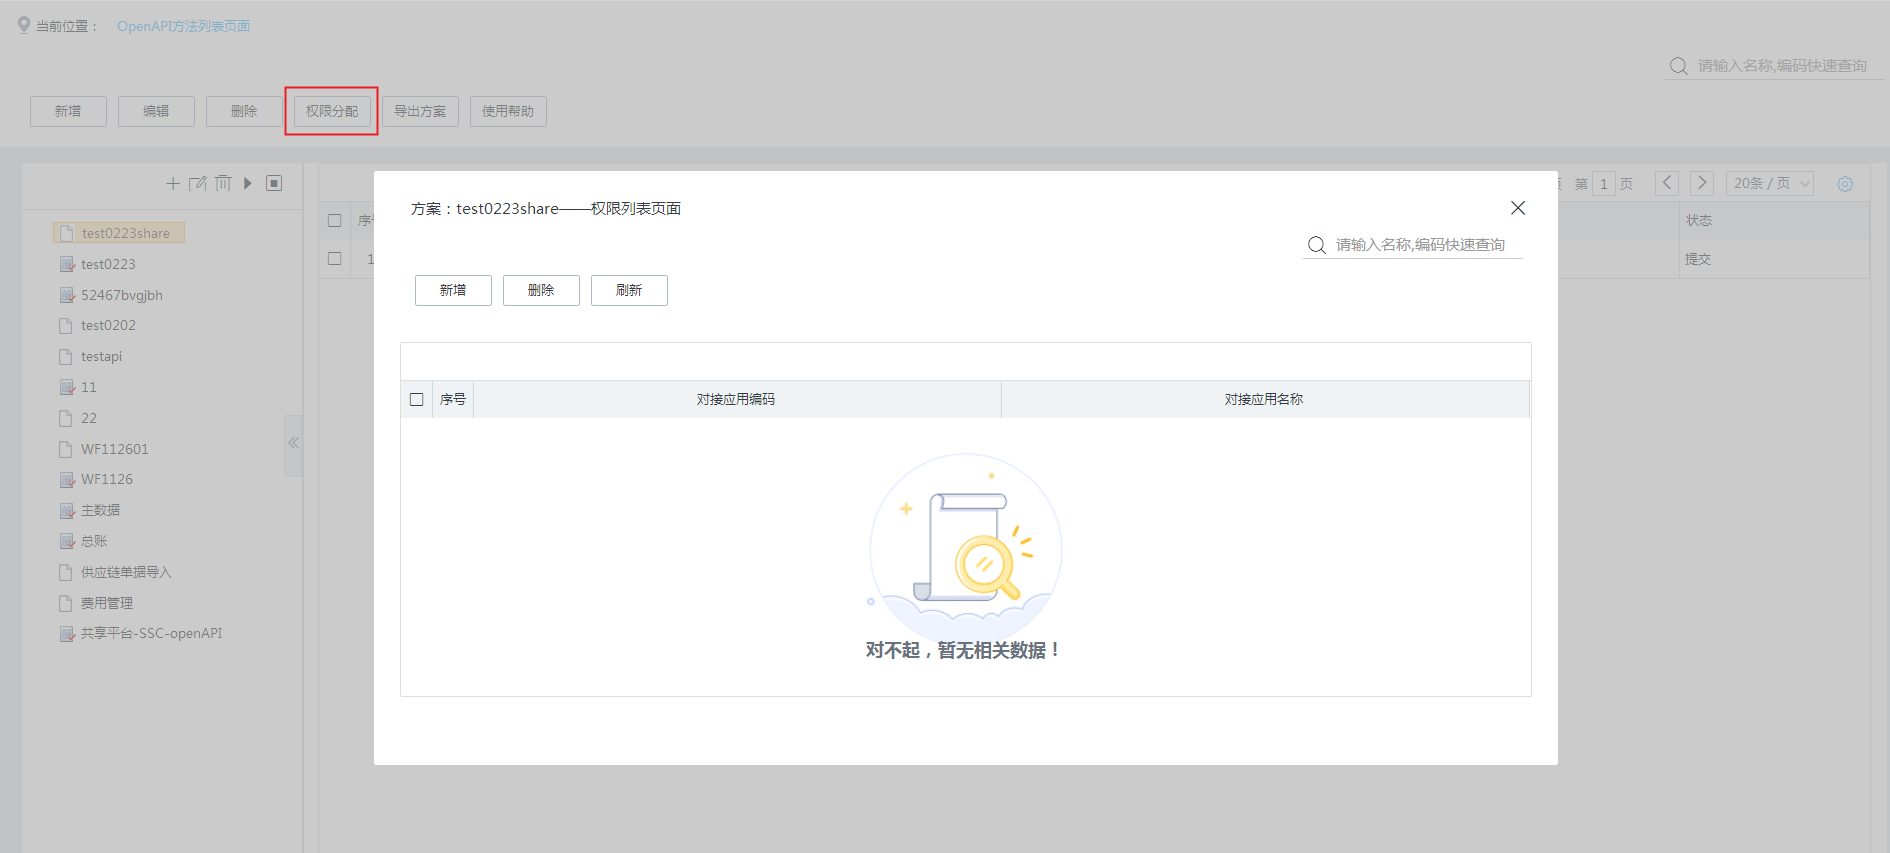Go to the next page arrow

tap(1701, 183)
